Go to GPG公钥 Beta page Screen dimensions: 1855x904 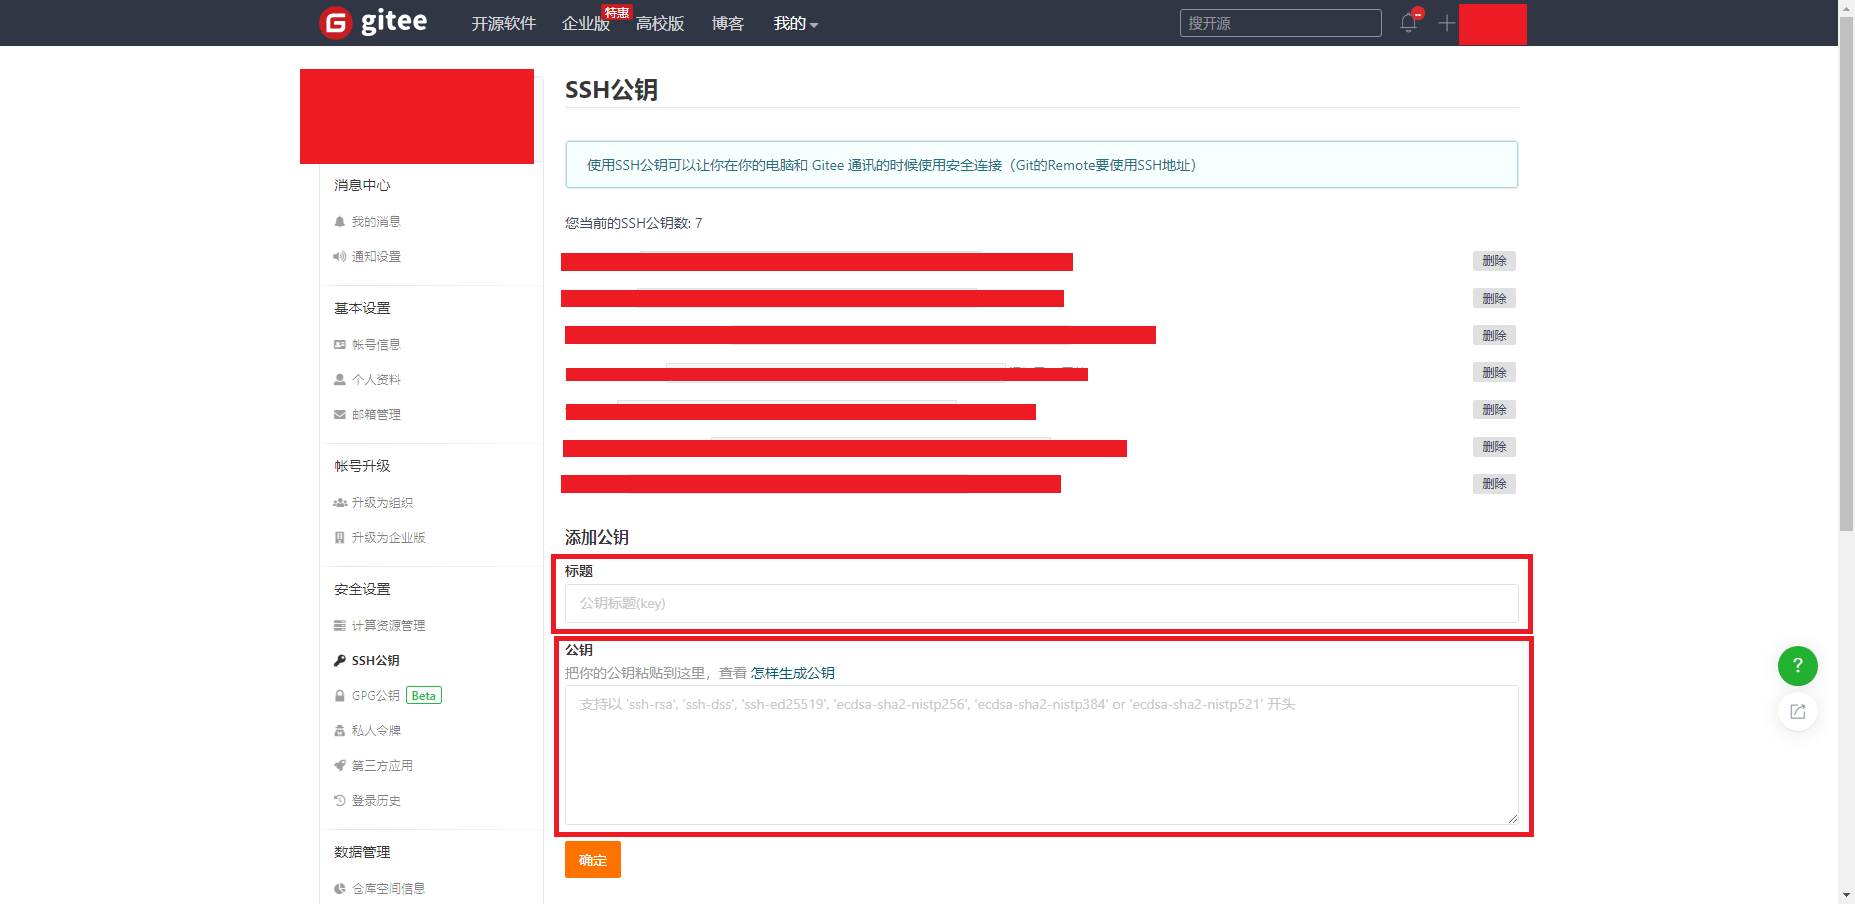375,696
